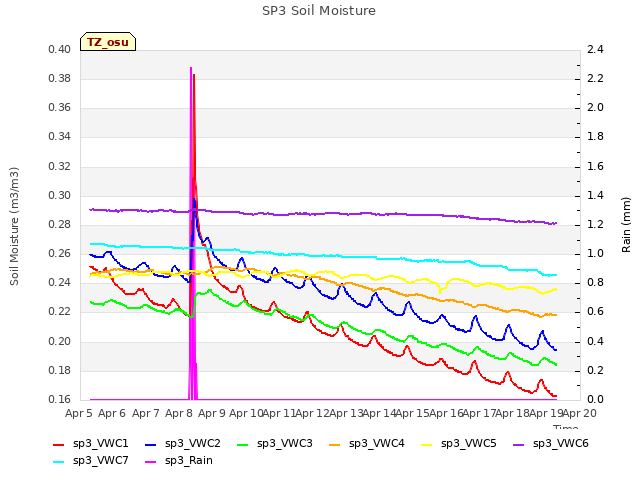Click the Apr 20 x-axis tick label
Screen dimensions: 640x480
[579, 413]
